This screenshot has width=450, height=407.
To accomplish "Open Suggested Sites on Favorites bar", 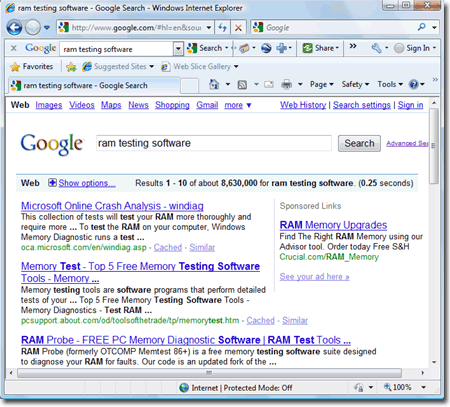I will [x=118, y=67].
